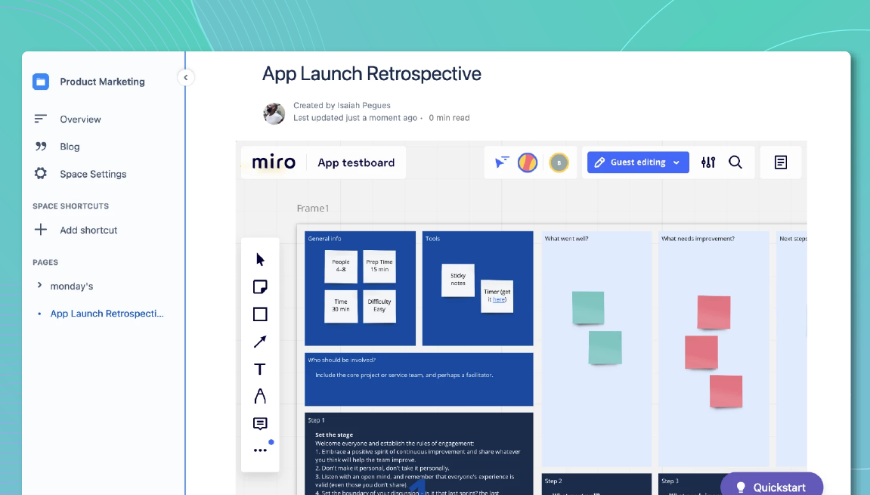The height and width of the screenshot is (495, 870).
Task: Click the 'here' link on Timer note
Action: click(x=499, y=299)
